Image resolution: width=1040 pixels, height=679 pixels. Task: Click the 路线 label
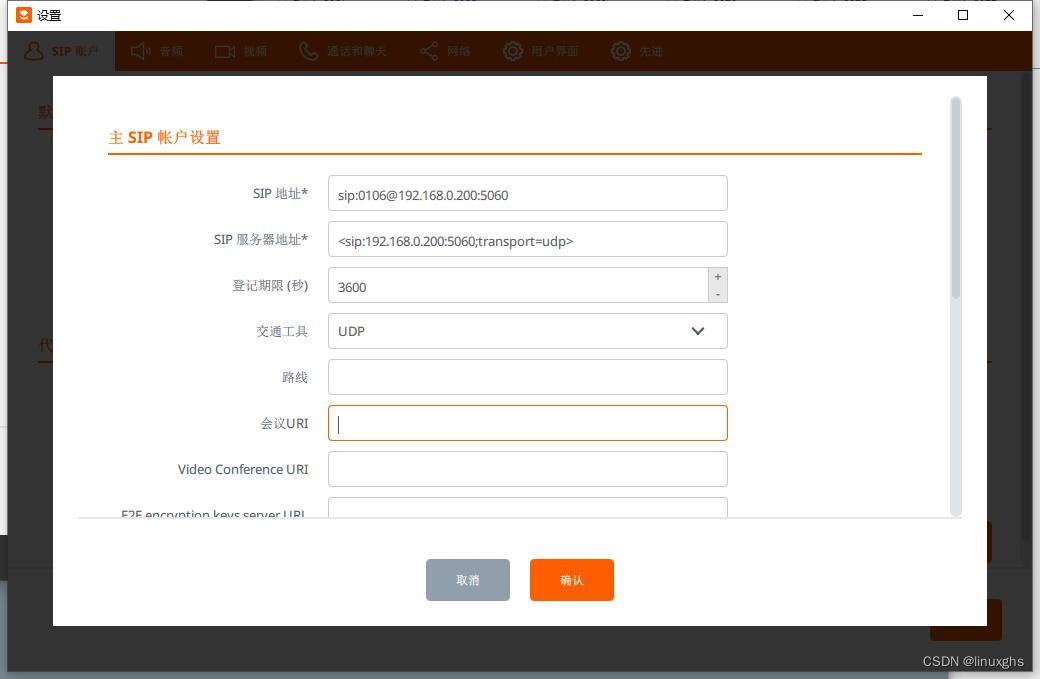(x=294, y=377)
